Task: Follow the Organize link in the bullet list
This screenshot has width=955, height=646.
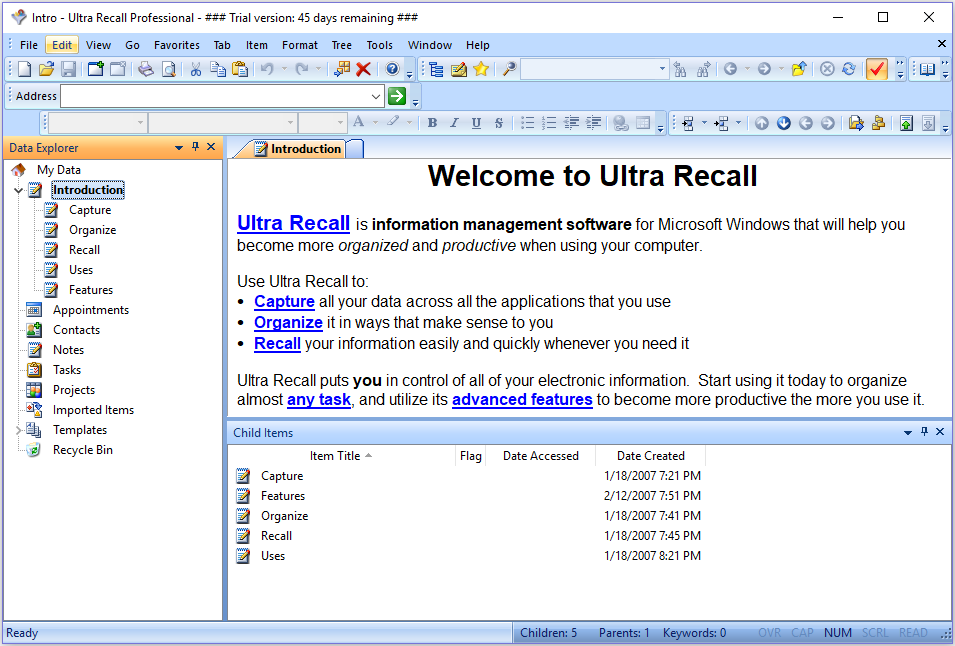Action: pos(288,322)
